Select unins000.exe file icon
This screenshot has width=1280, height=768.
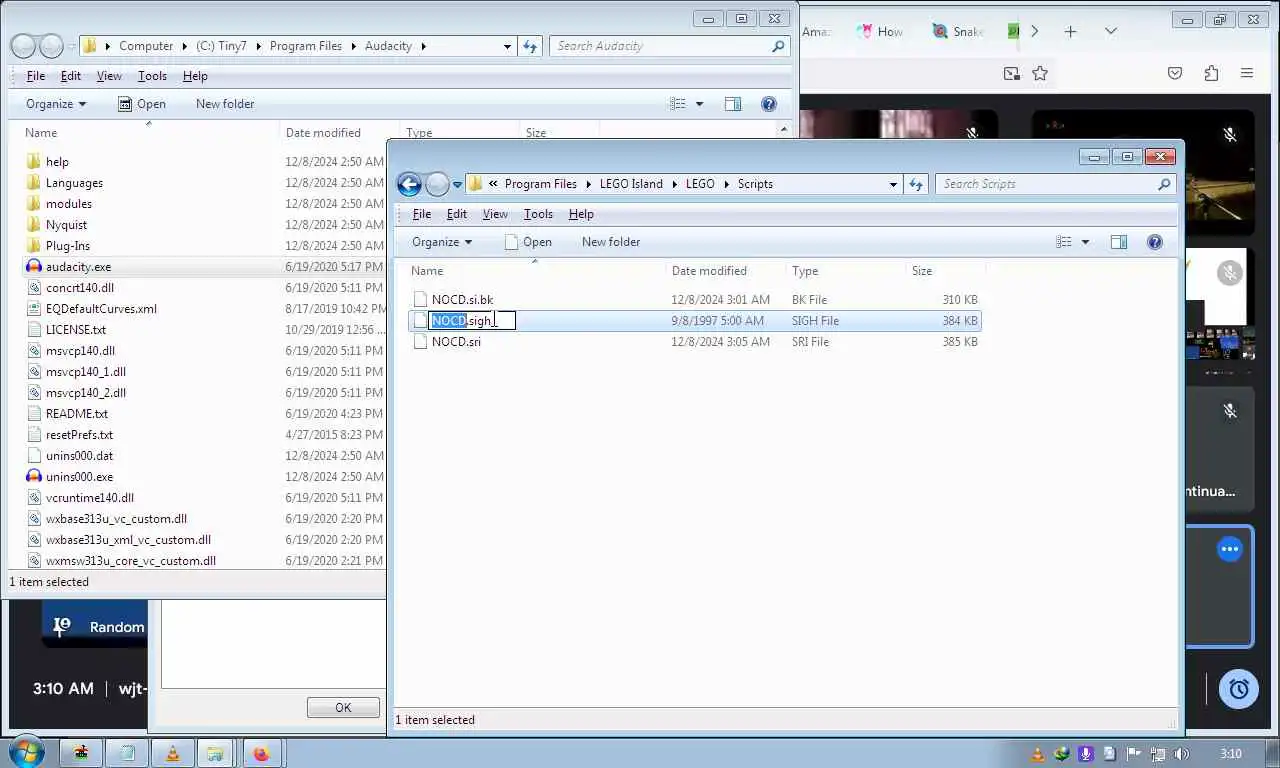point(34,477)
